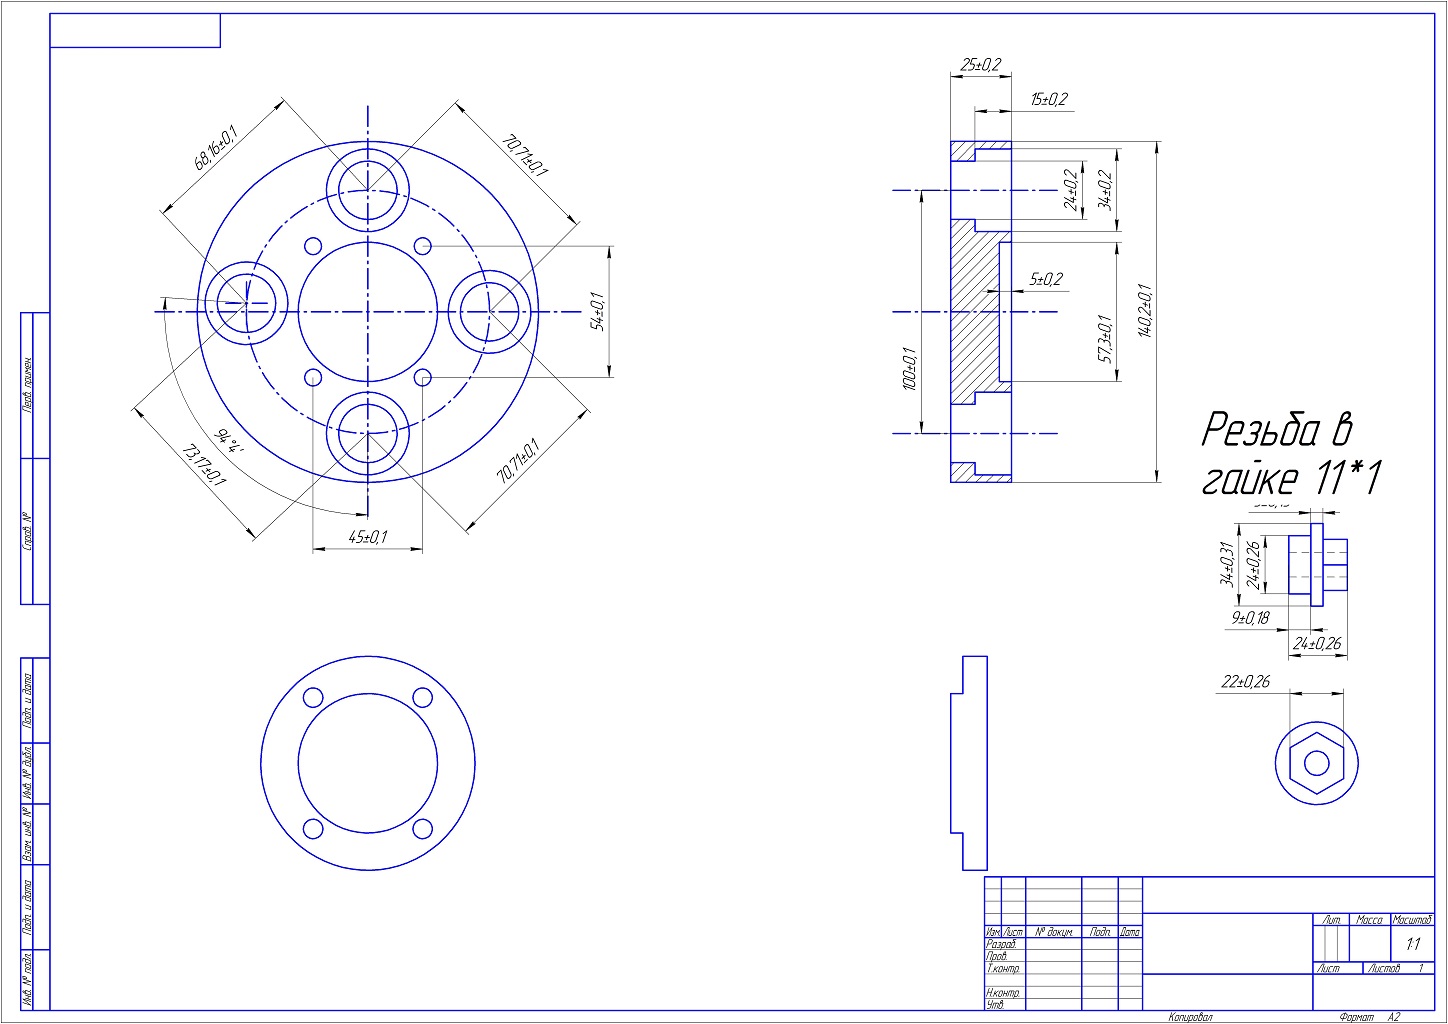
Task: Click the 'Масса' title block cell
Action: point(1369,919)
